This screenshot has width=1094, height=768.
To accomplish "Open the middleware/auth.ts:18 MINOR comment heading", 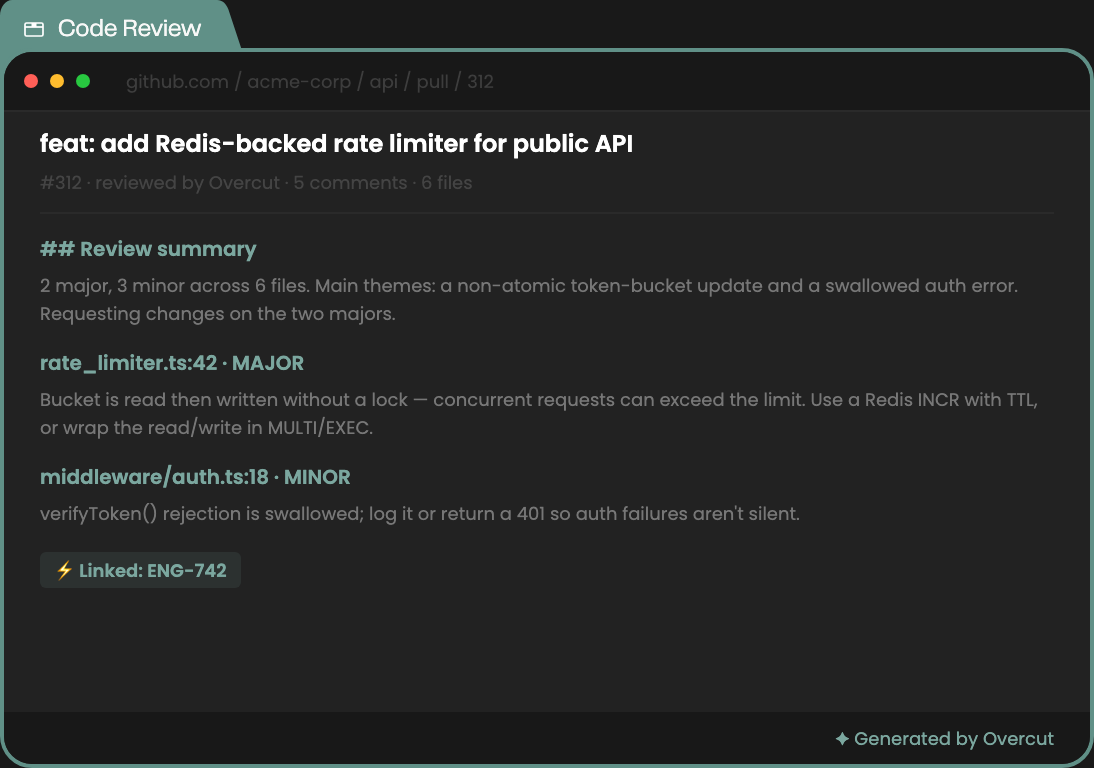I will click(195, 477).
